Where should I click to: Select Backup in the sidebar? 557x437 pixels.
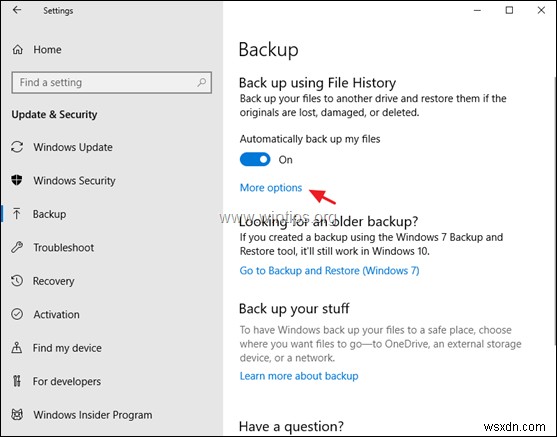tap(49, 214)
